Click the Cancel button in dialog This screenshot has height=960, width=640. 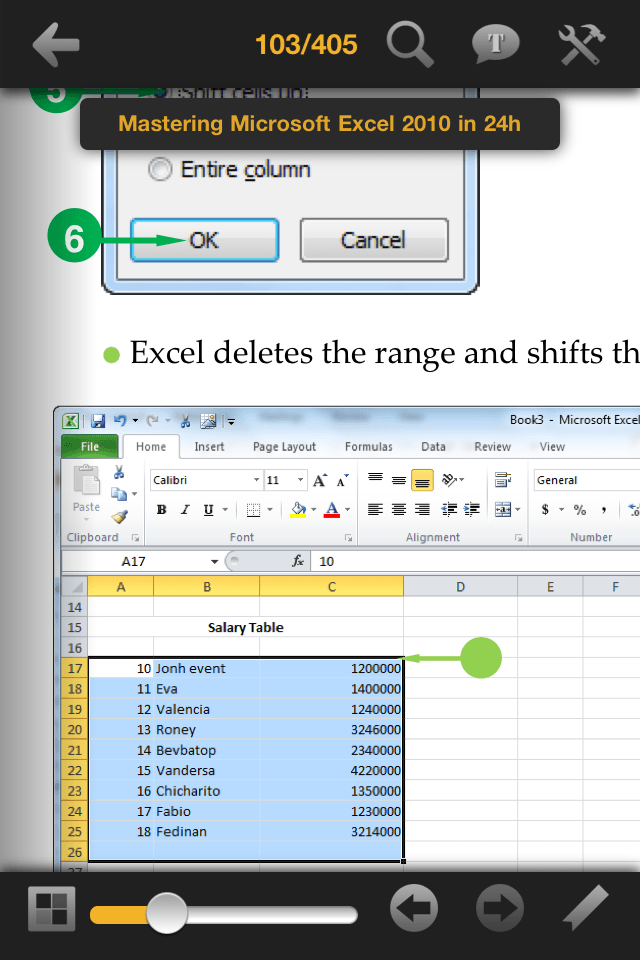(374, 240)
